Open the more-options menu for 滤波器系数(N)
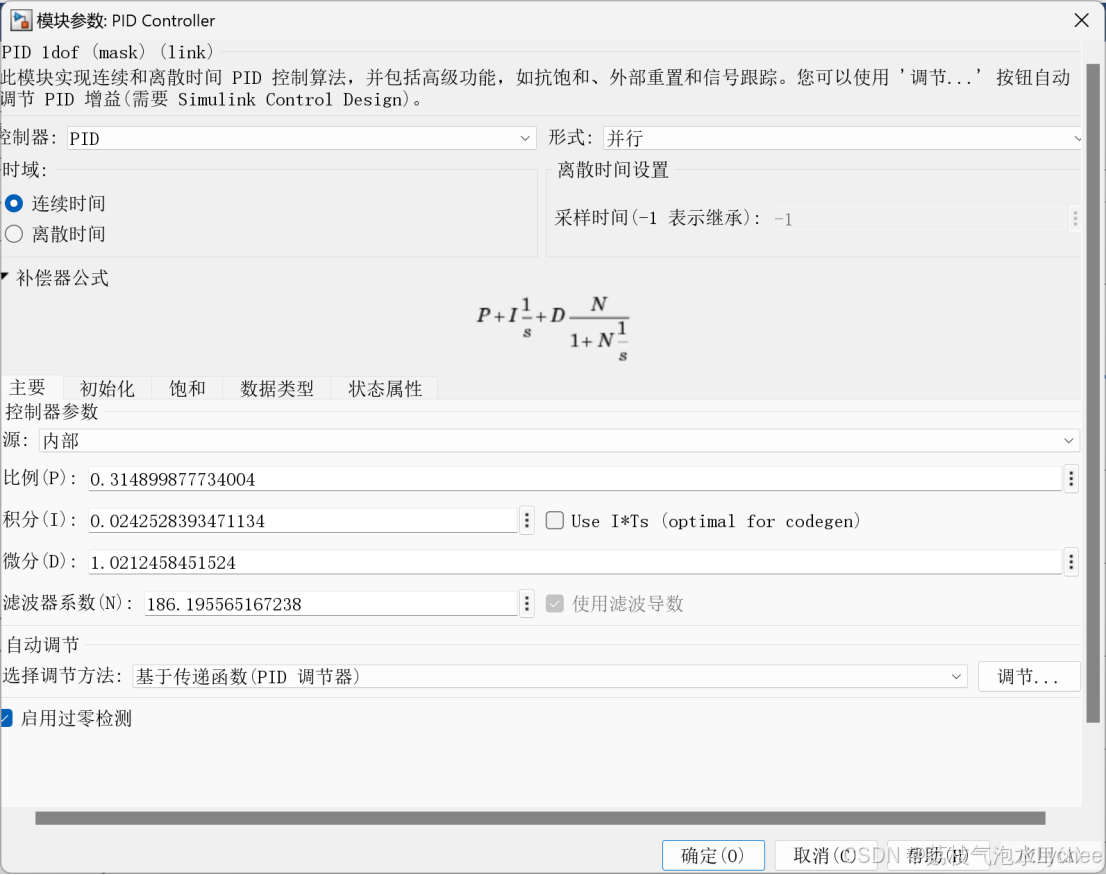Image resolution: width=1106 pixels, height=875 pixels. tap(527, 604)
